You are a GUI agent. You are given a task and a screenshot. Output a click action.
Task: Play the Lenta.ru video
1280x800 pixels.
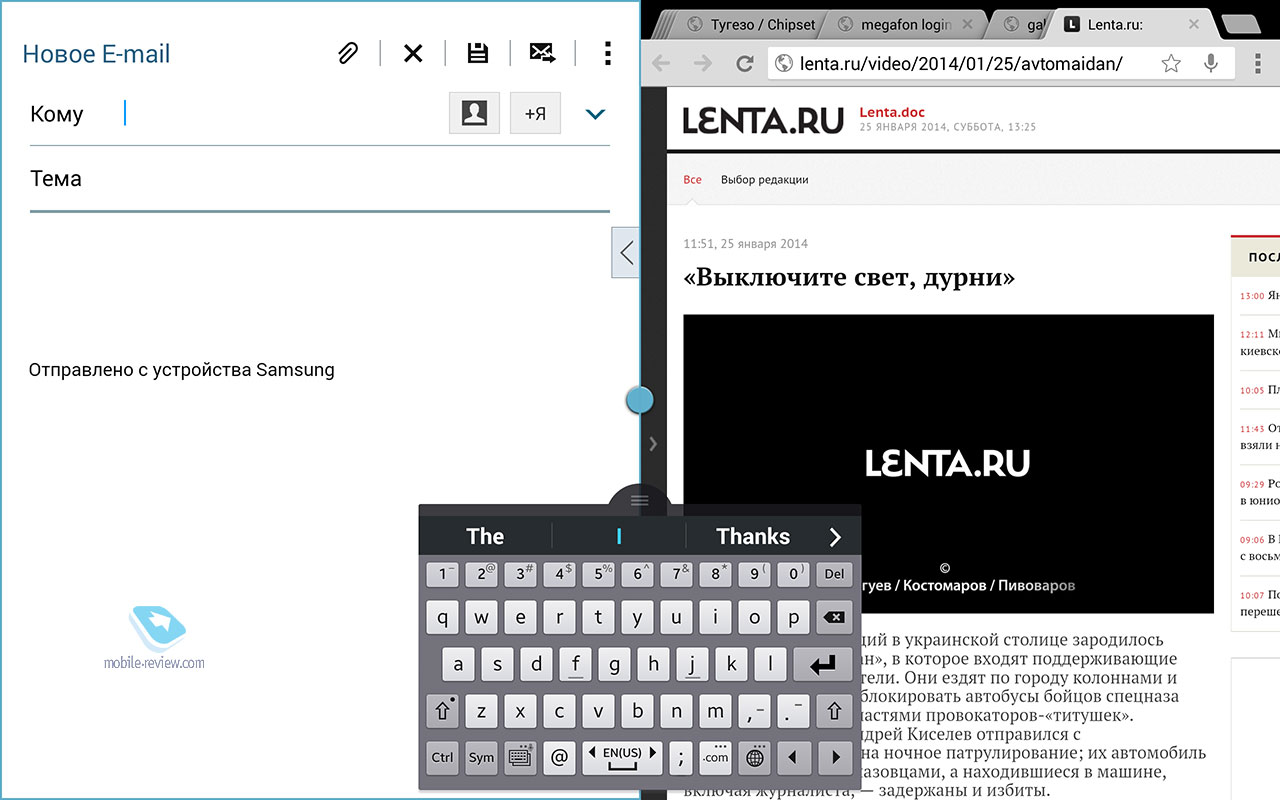[x=948, y=463]
